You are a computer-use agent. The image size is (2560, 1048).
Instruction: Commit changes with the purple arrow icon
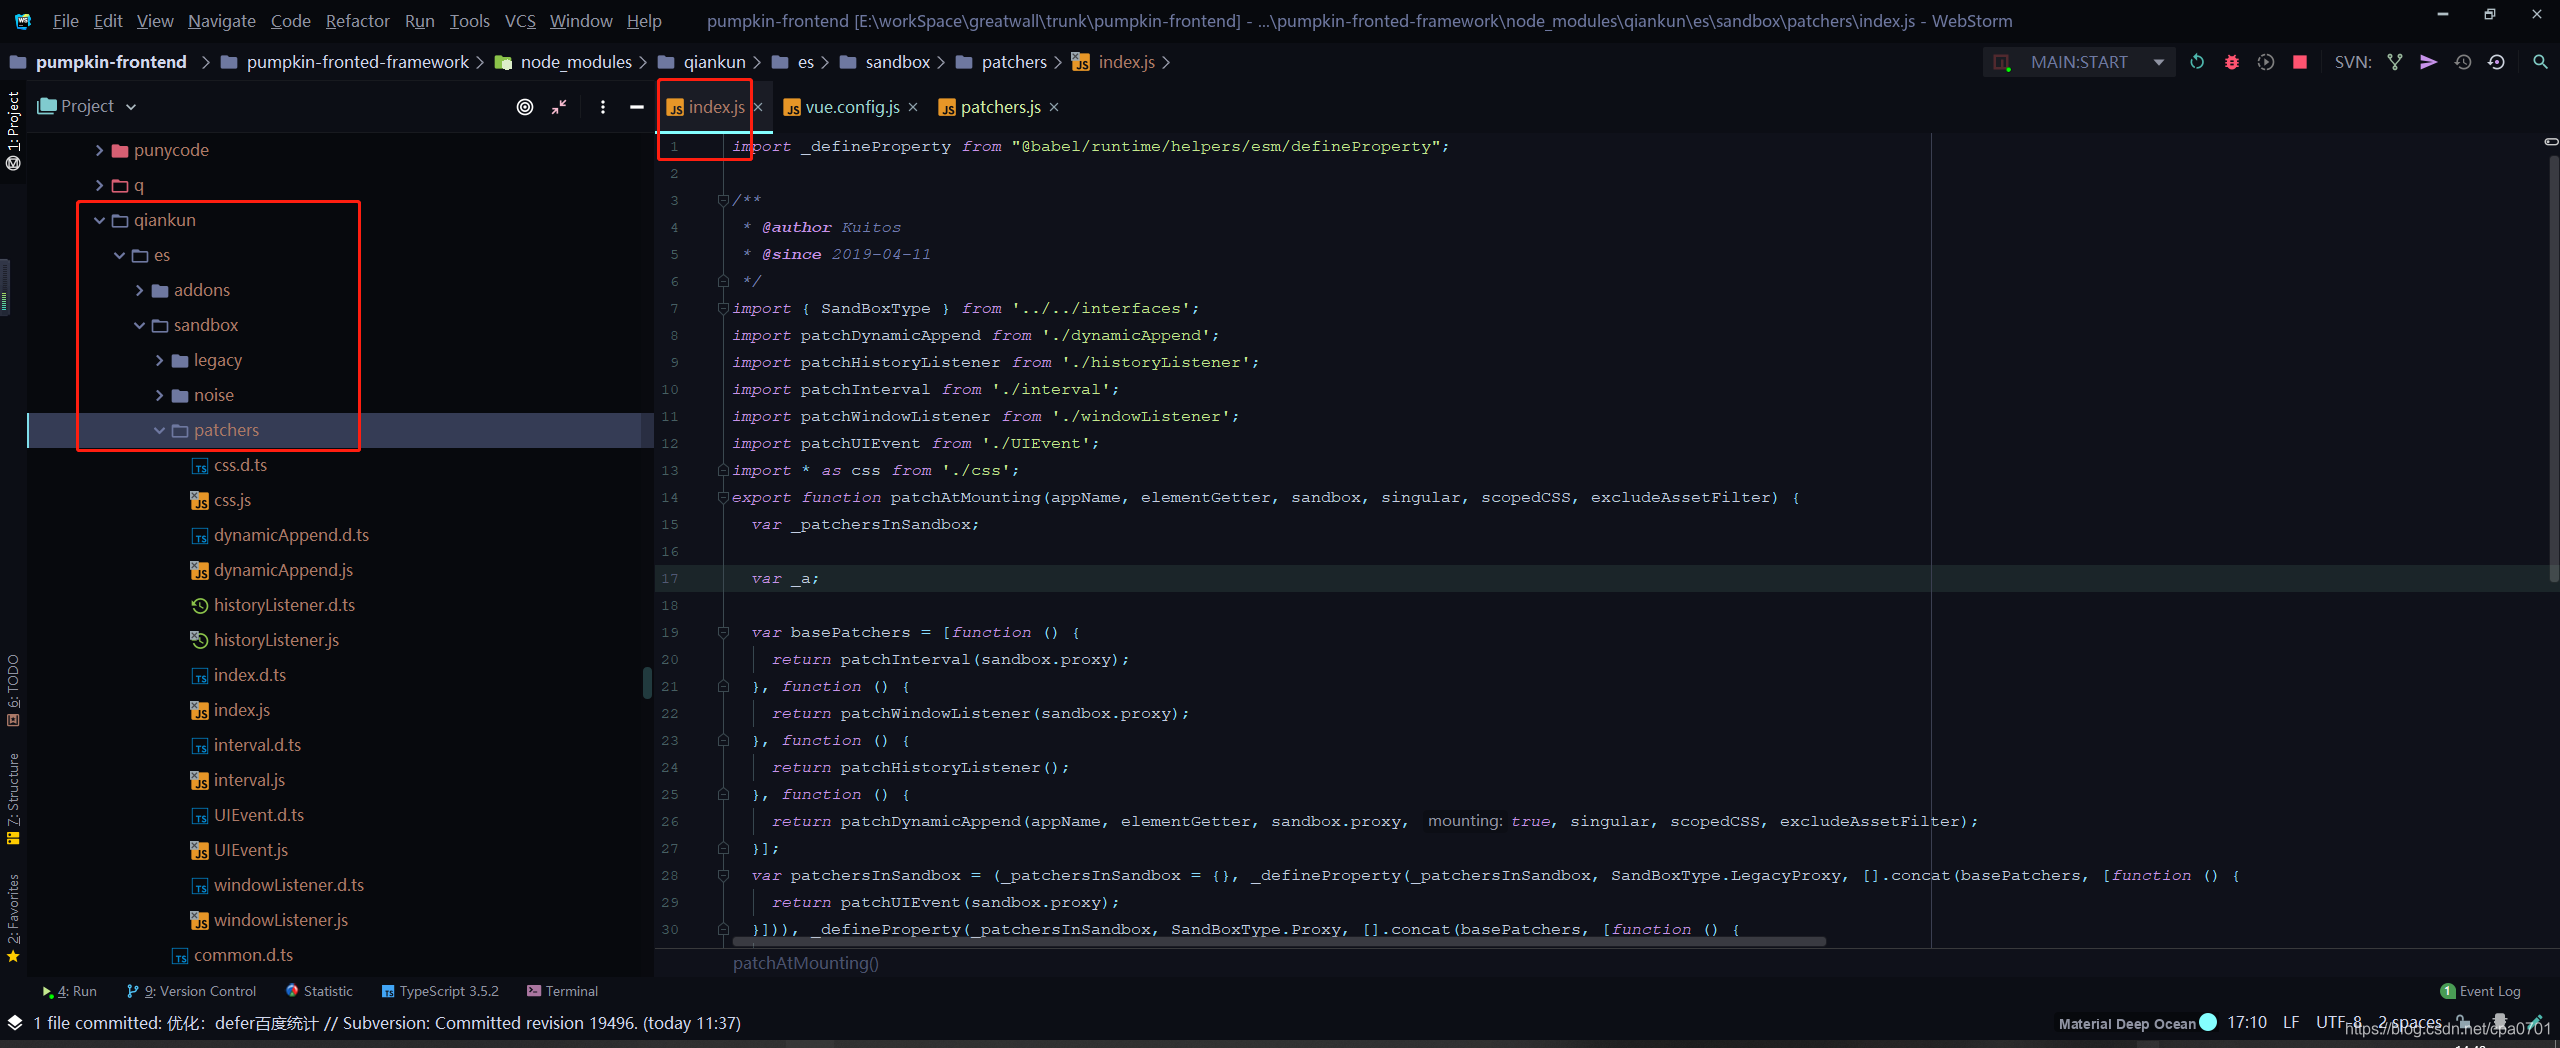click(x=2428, y=62)
